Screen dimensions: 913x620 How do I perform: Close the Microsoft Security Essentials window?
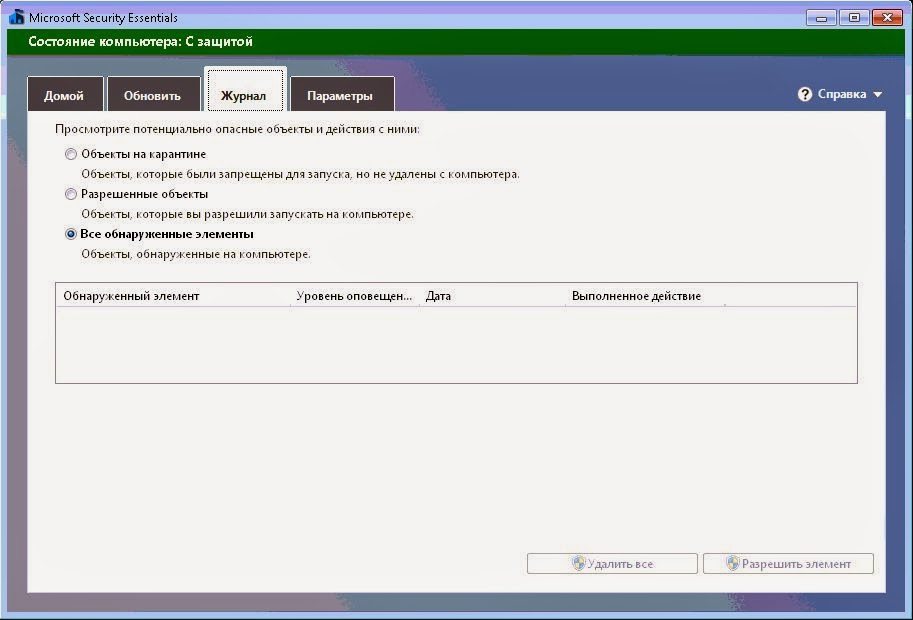tap(887, 17)
